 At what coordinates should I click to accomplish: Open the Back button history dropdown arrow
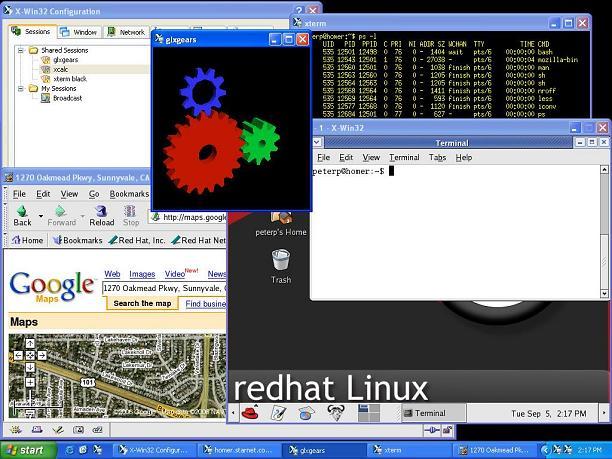pos(41,215)
